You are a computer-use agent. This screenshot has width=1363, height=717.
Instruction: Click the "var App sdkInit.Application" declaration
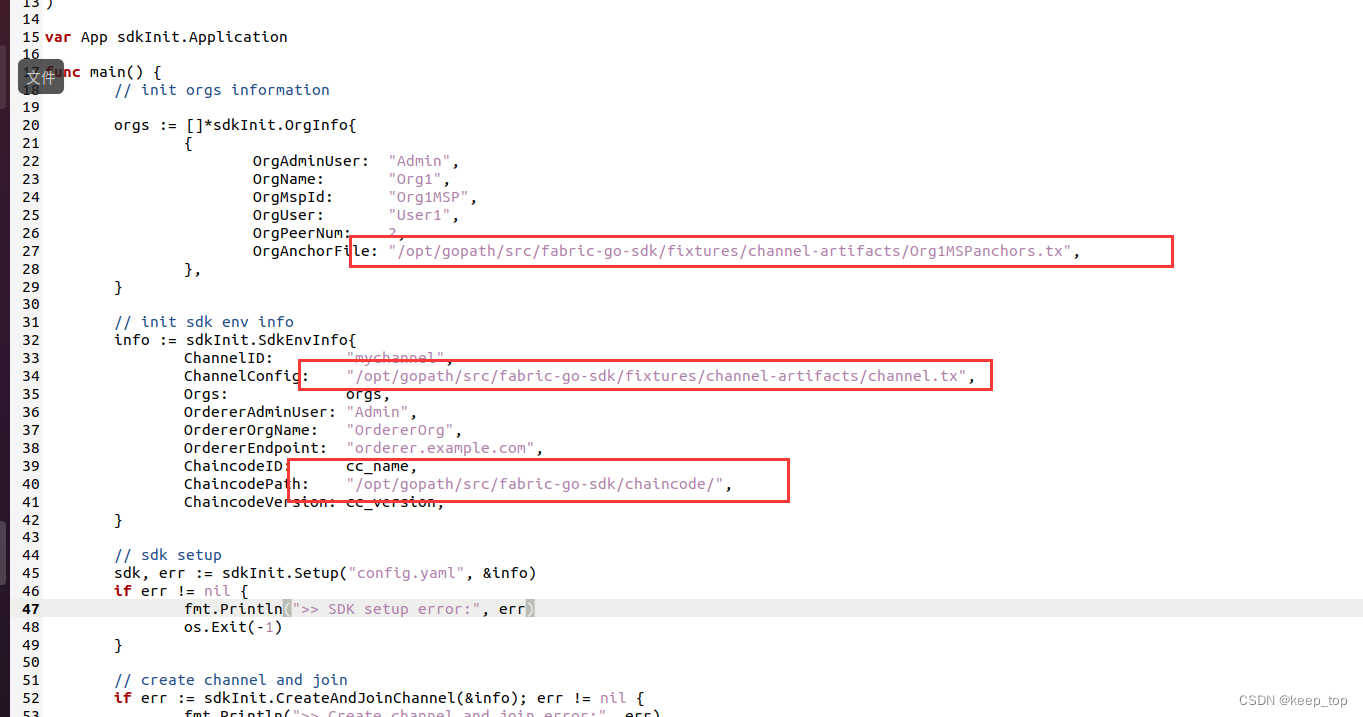pos(166,37)
